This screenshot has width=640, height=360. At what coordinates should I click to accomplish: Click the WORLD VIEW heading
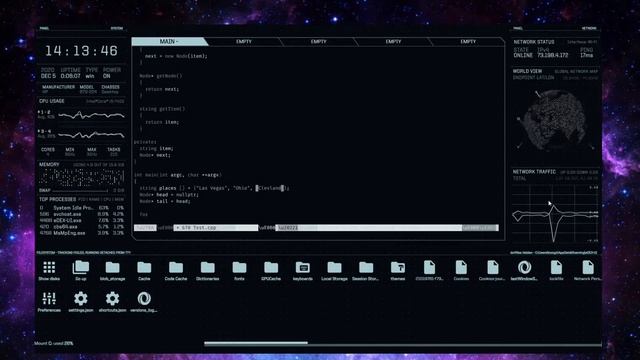coord(527,71)
